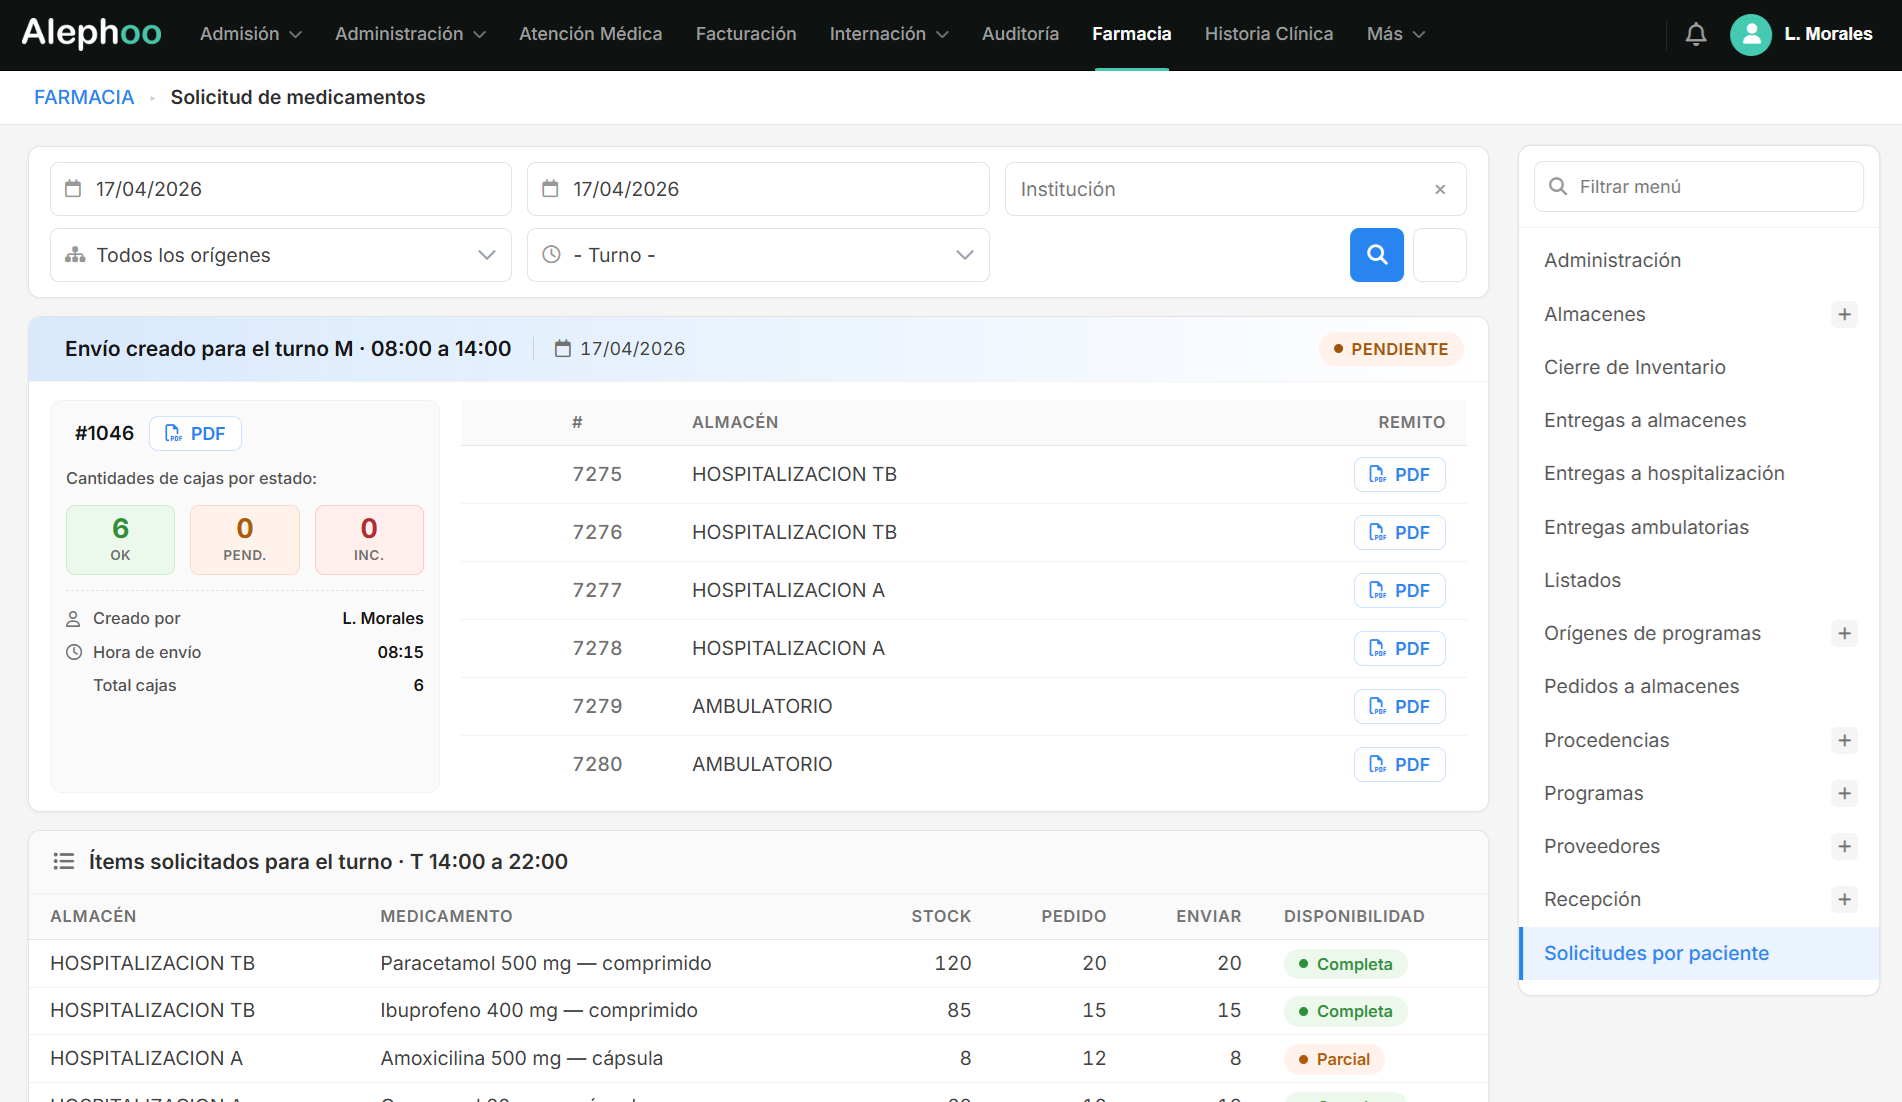
Task: Click the L. Morales user avatar
Action: (1750, 35)
